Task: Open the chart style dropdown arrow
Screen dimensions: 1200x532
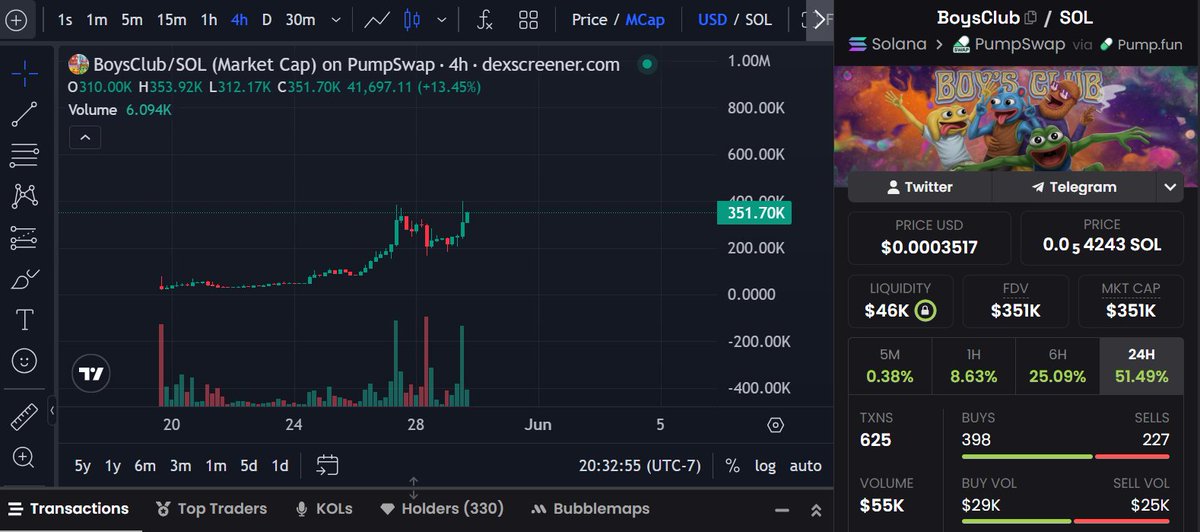Action: [x=440, y=19]
